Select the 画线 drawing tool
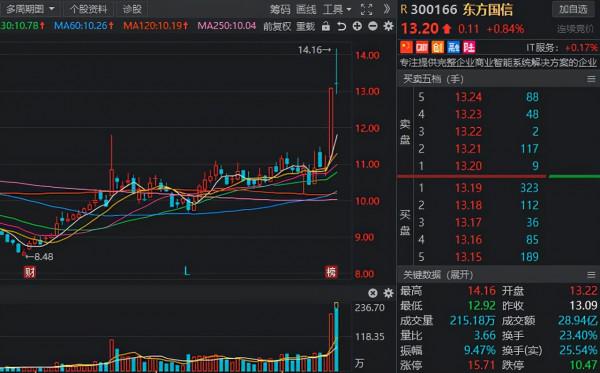The height and width of the screenshot is (373, 600). click(x=306, y=9)
